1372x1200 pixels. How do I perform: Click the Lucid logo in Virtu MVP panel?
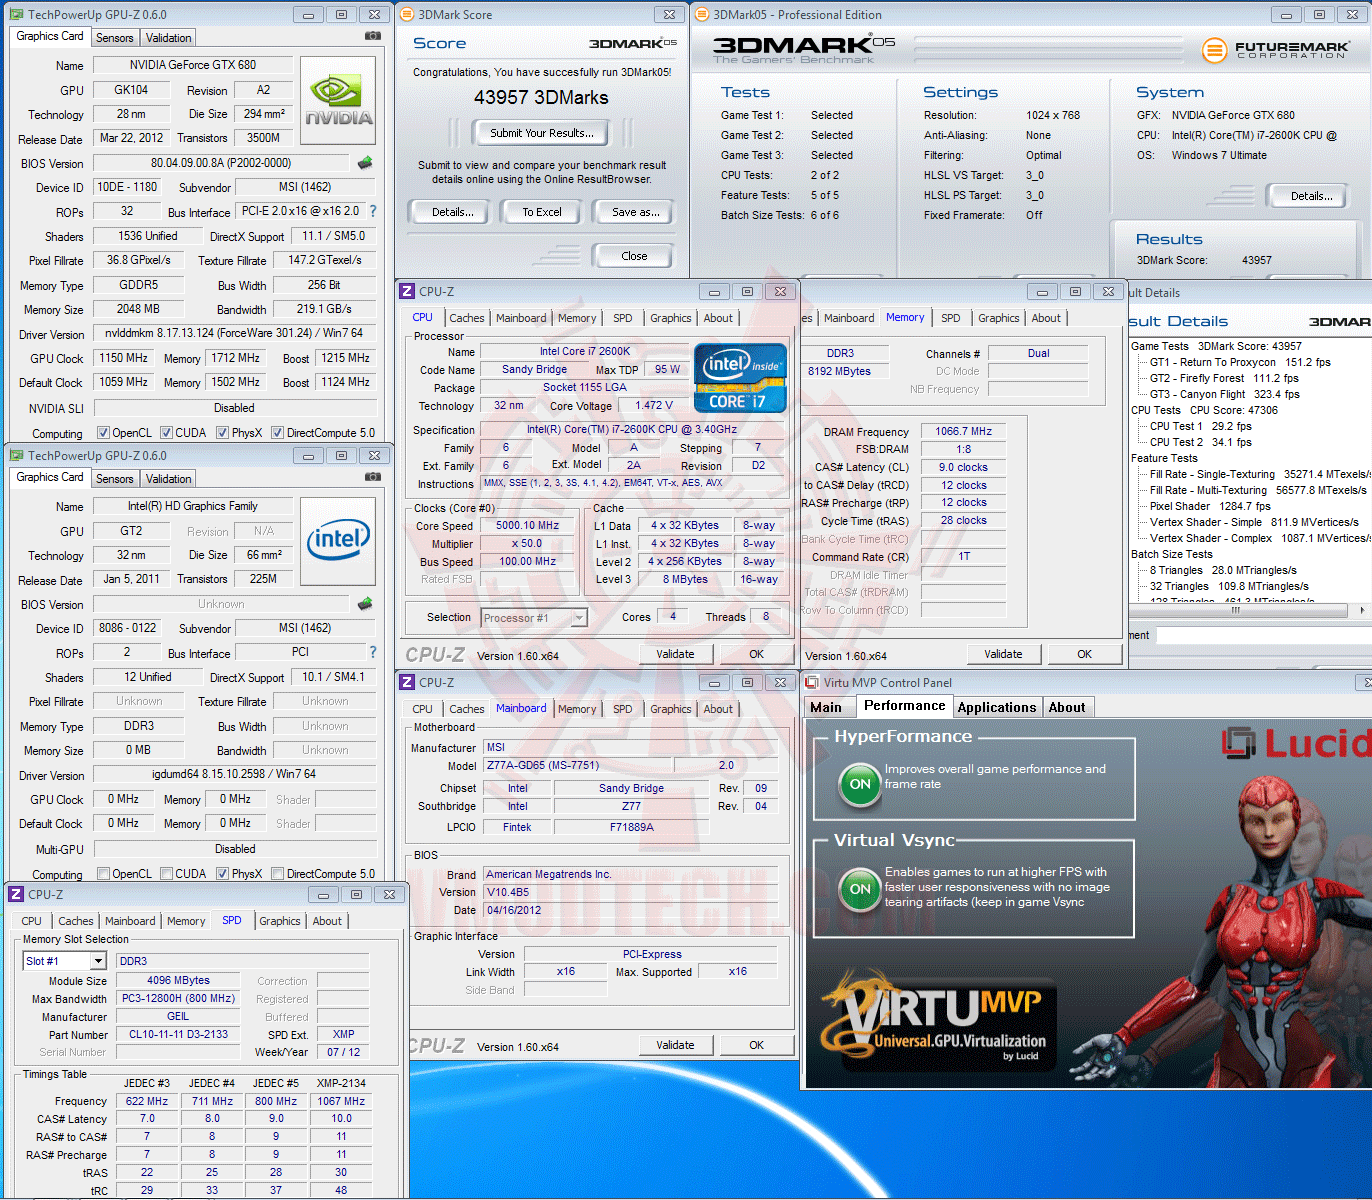click(x=1297, y=743)
